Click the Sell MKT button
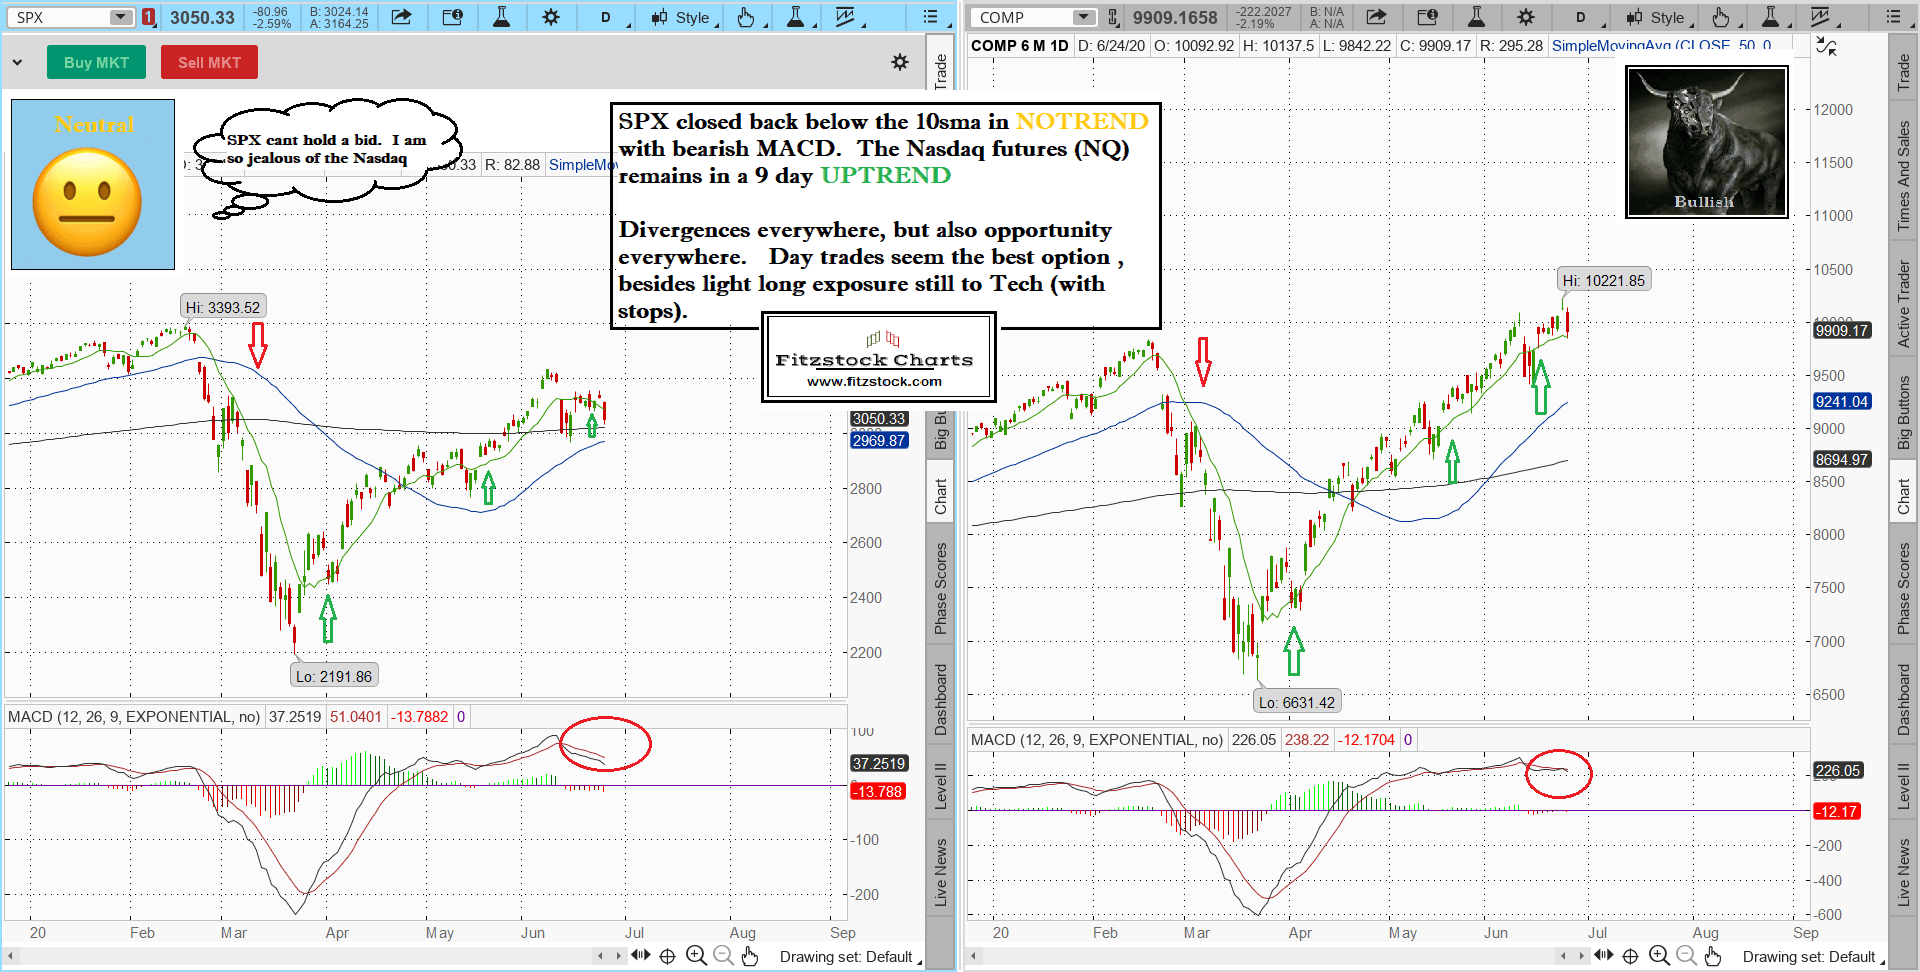The height and width of the screenshot is (972, 1920). 209,62
